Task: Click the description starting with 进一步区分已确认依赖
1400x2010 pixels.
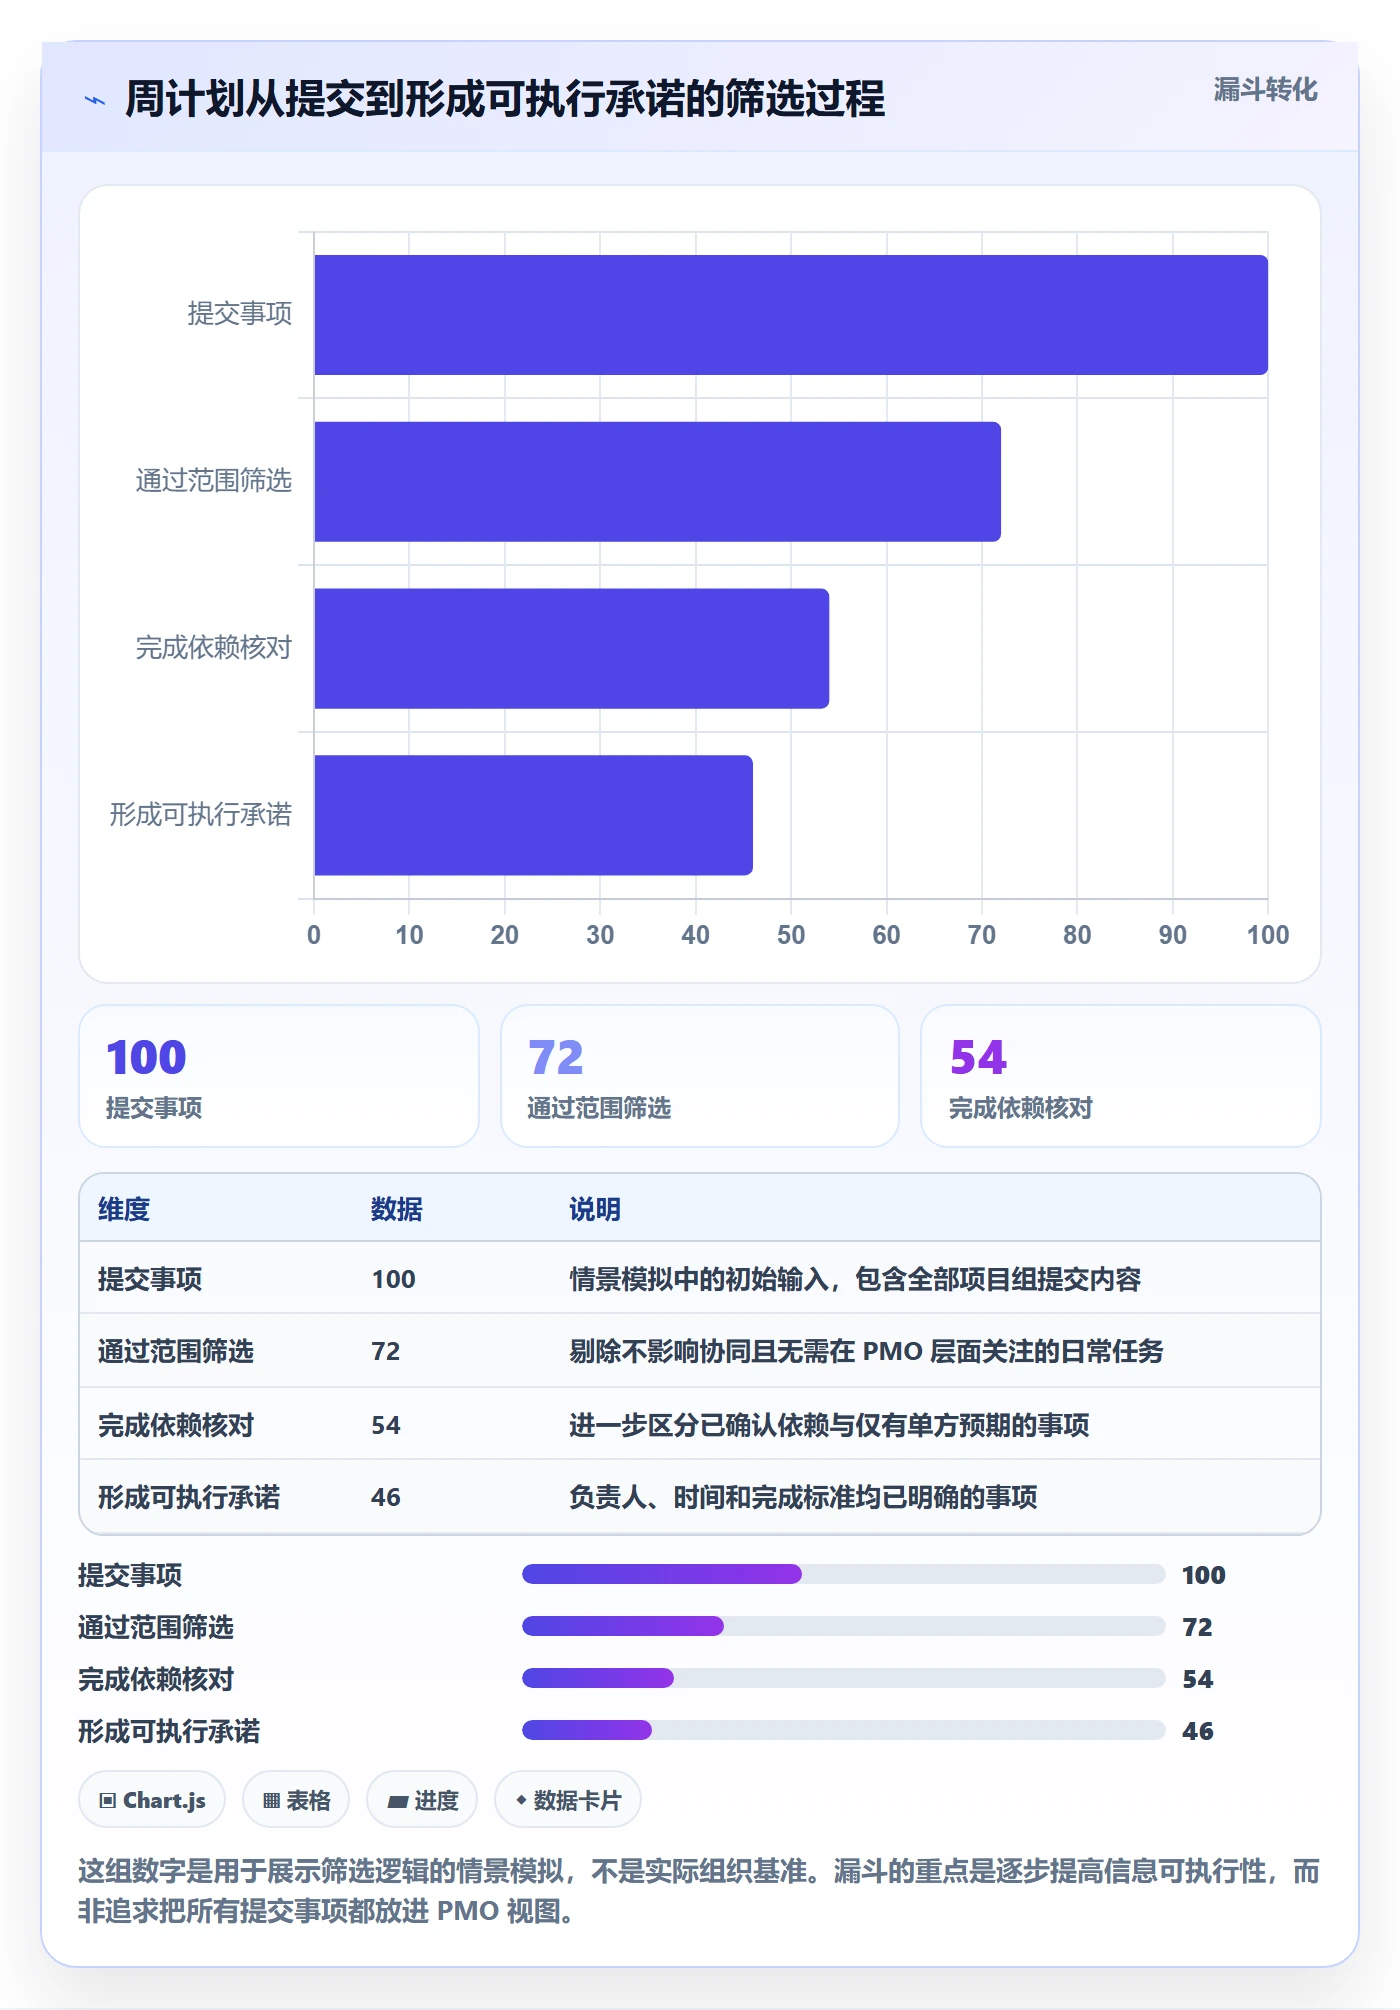Action: point(829,1425)
